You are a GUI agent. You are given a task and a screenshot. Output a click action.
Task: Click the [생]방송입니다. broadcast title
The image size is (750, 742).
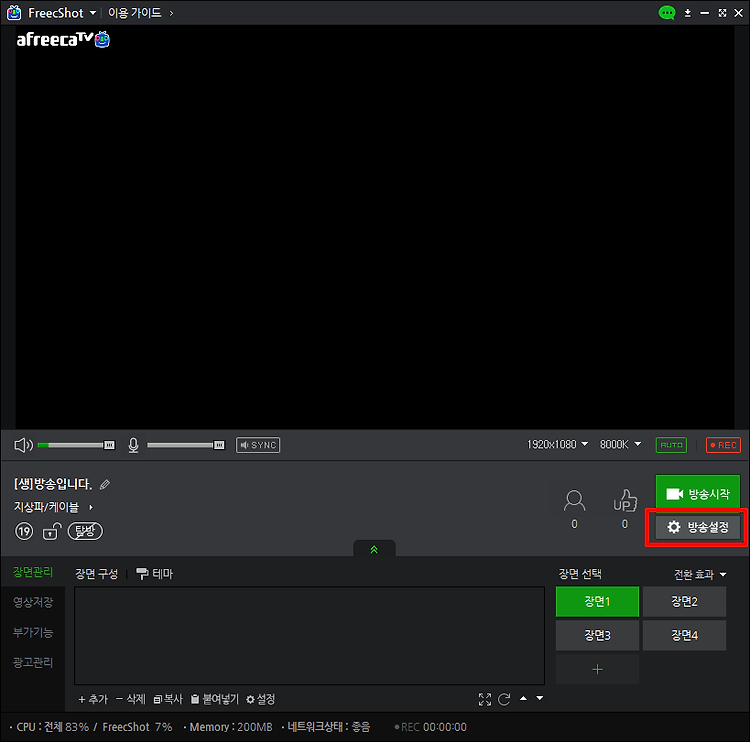pyautogui.click(x=53, y=484)
